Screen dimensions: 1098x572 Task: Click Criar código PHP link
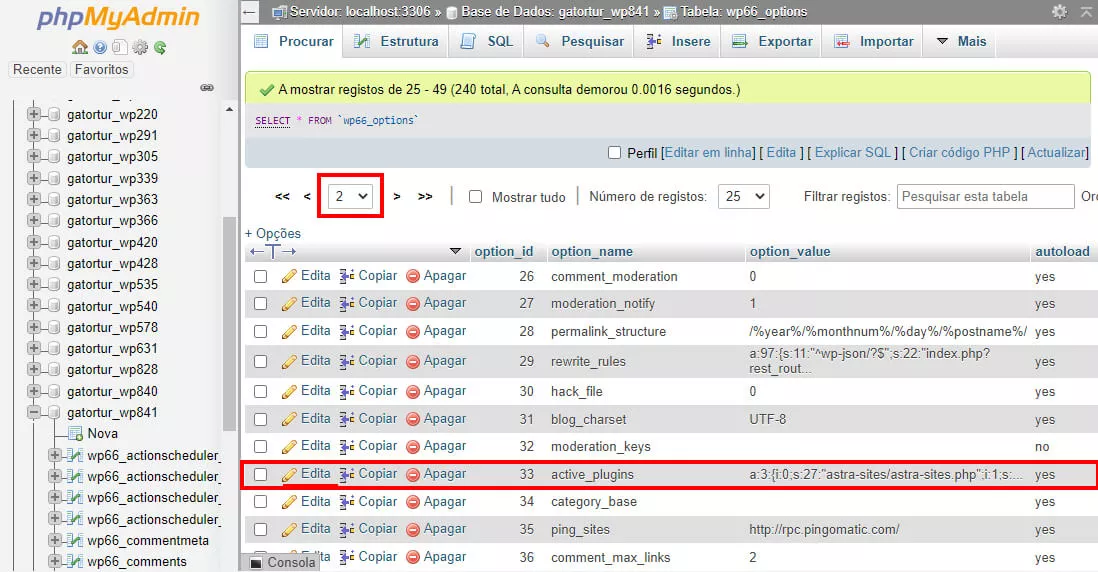coord(959,153)
